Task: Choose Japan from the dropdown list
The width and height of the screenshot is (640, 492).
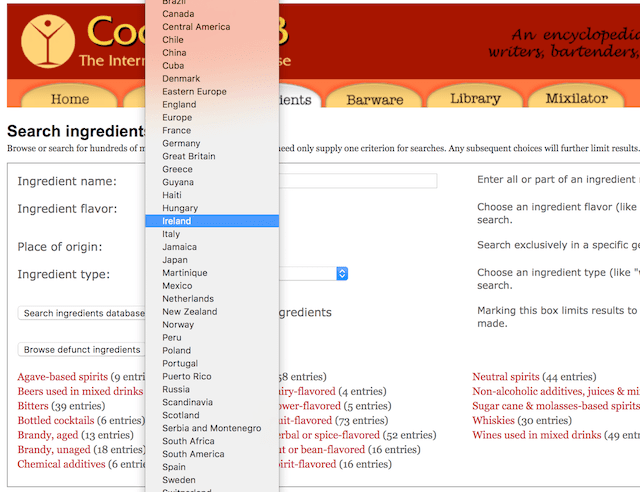Action: (x=212, y=260)
